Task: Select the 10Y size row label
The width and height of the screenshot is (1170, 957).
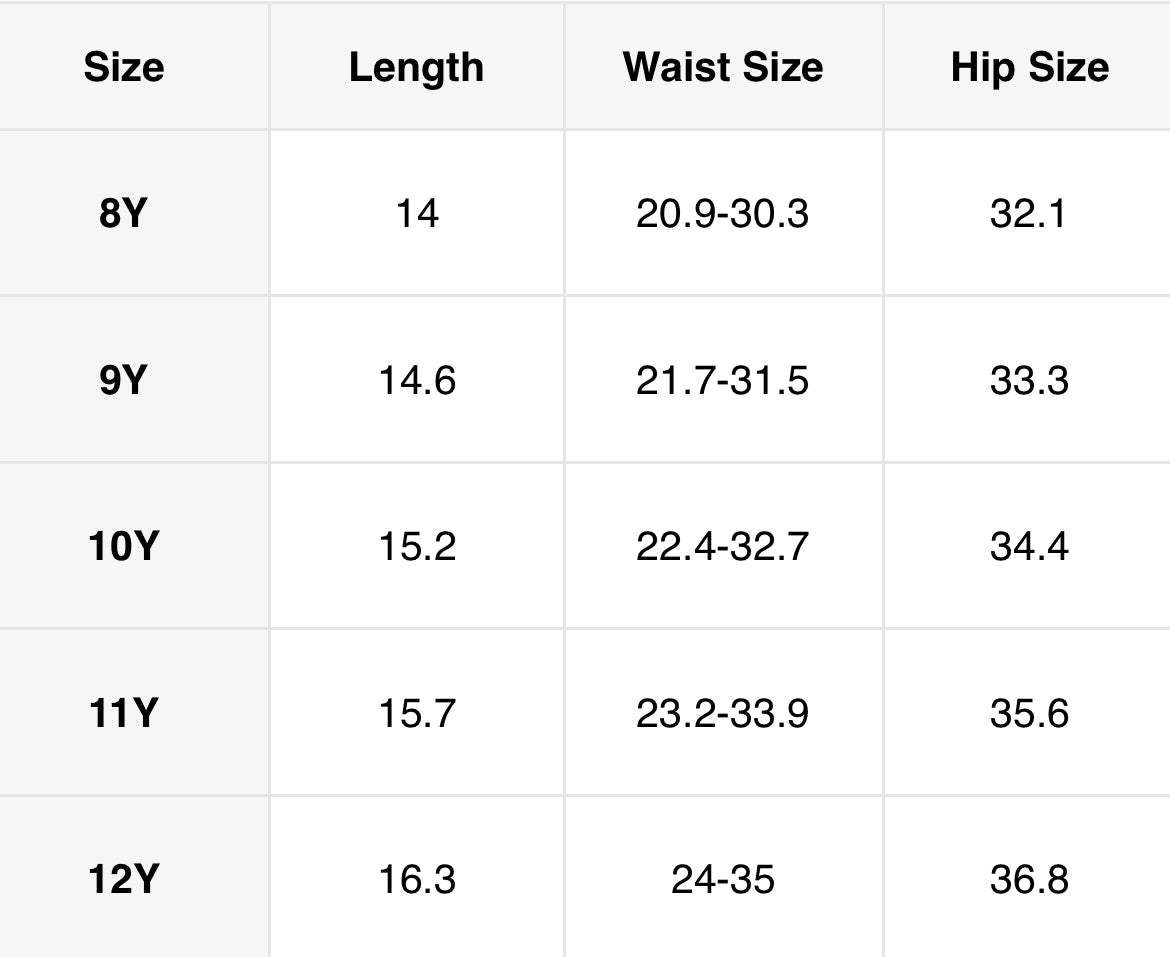Action: pyautogui.click(x=123, y=547)
